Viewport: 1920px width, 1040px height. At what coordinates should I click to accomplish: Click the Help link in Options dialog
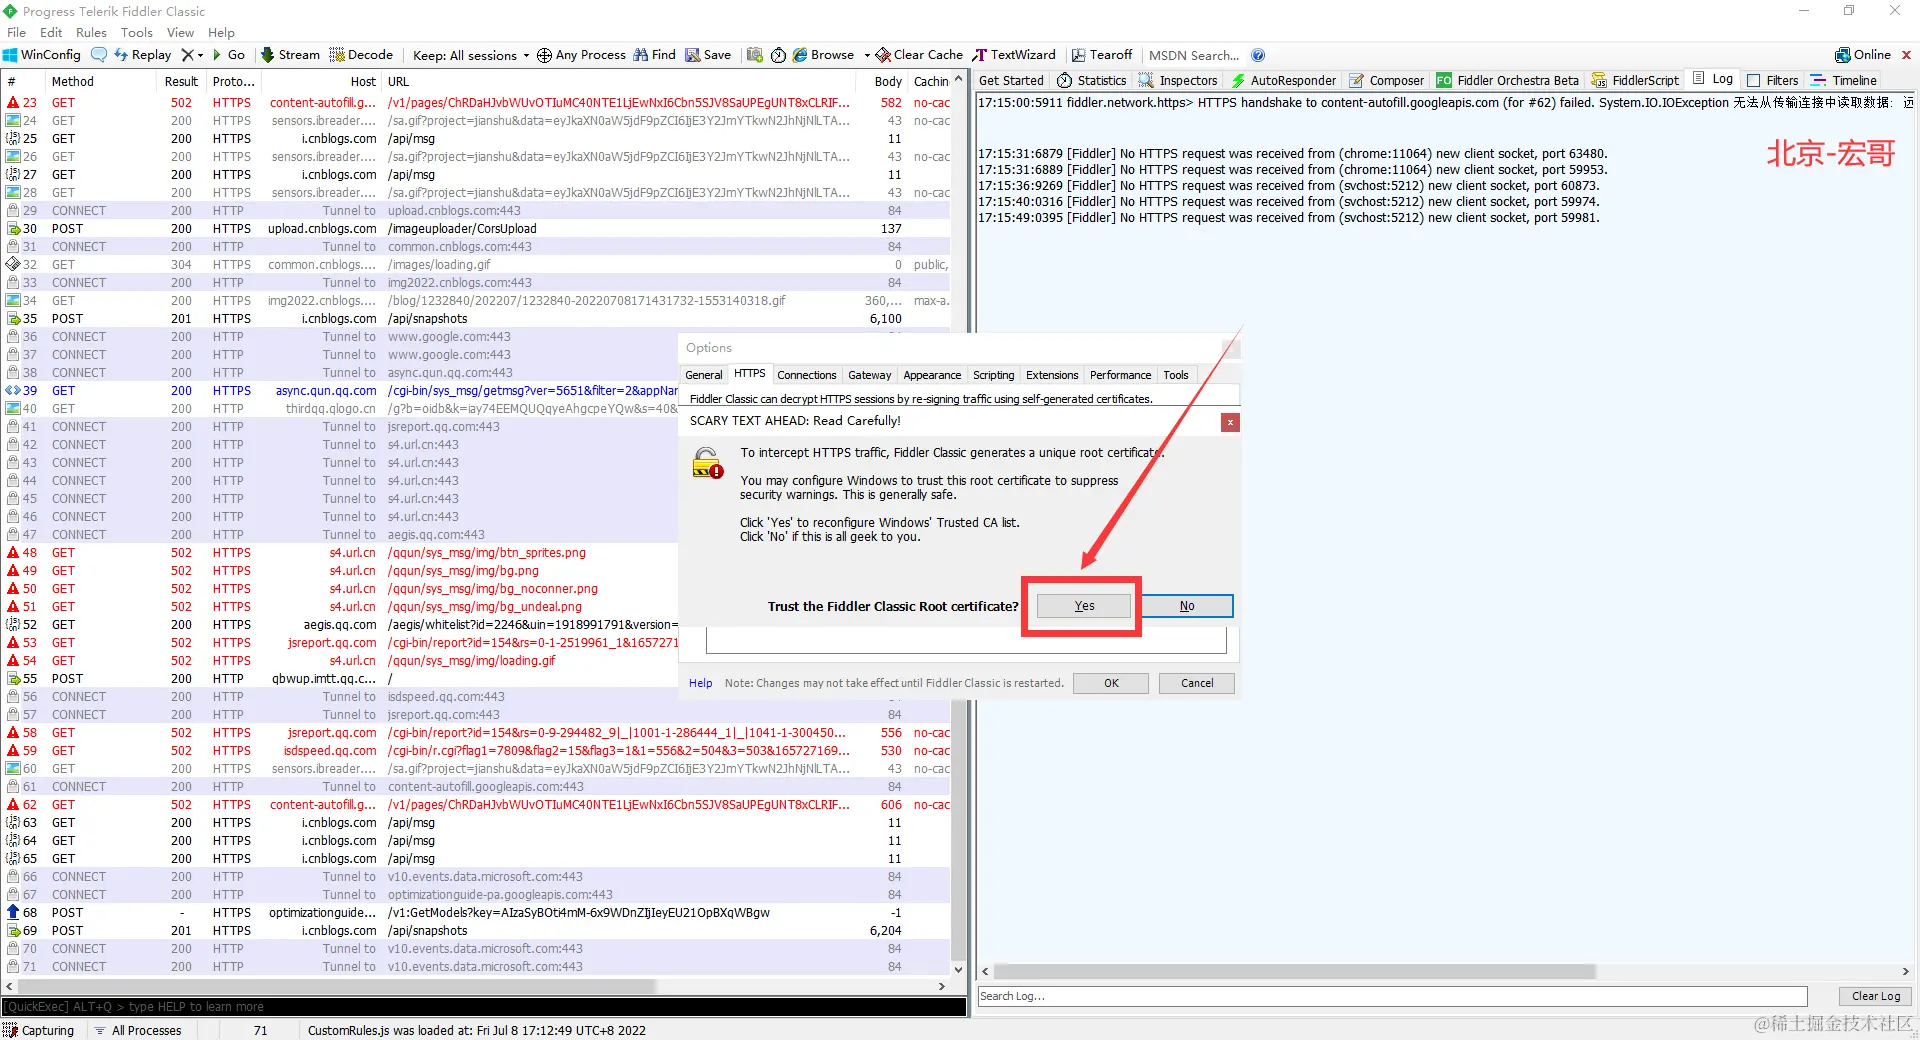(x=700, y=683)
